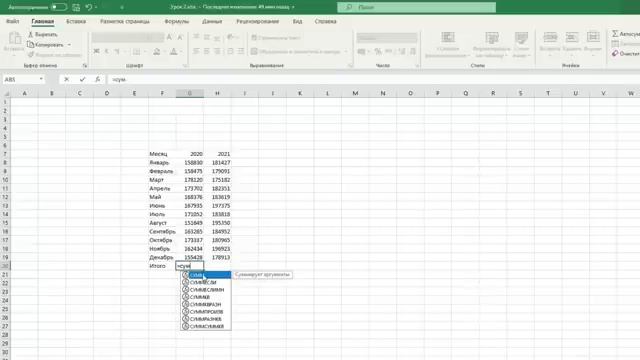Image resolution: width=640 pixels, height=360 pixels.
Task: Switch to the Справка ribbon tab
Action: 325,21
